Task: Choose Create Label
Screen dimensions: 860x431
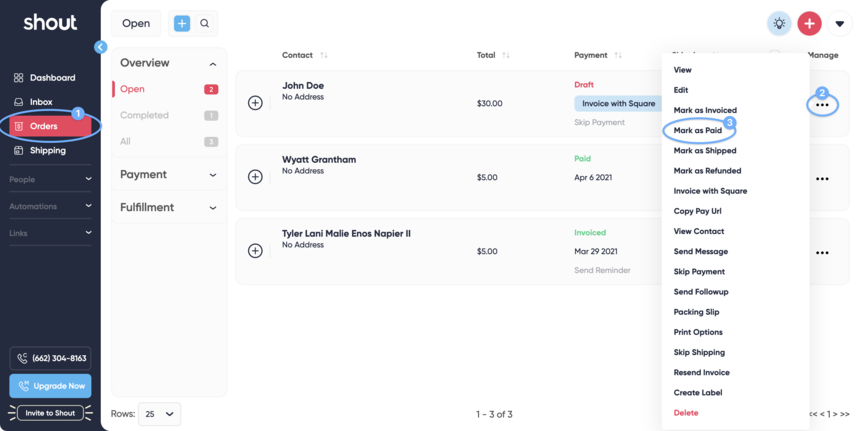Action: pos(698,393)
